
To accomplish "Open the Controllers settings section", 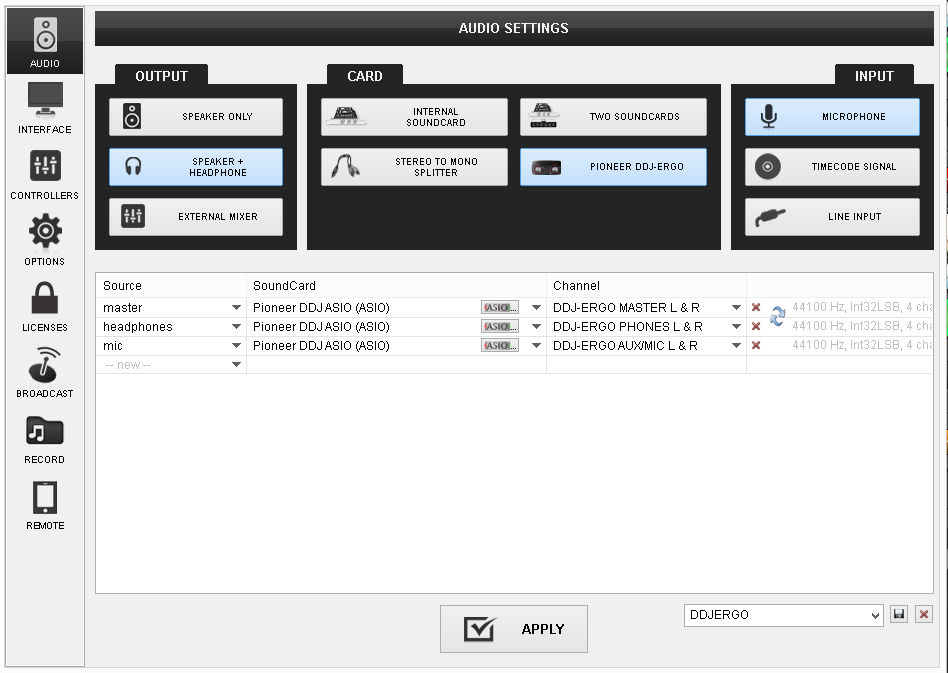I will (45, 174).
